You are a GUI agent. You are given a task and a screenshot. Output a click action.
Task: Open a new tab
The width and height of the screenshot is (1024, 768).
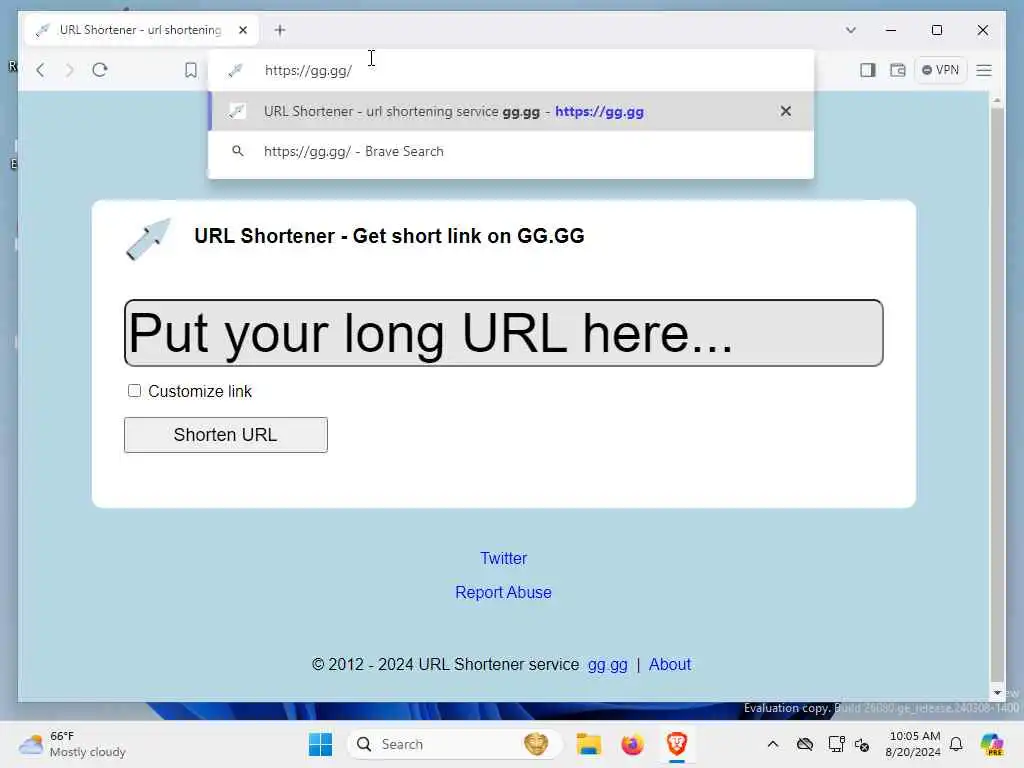(x=280, y=30)
